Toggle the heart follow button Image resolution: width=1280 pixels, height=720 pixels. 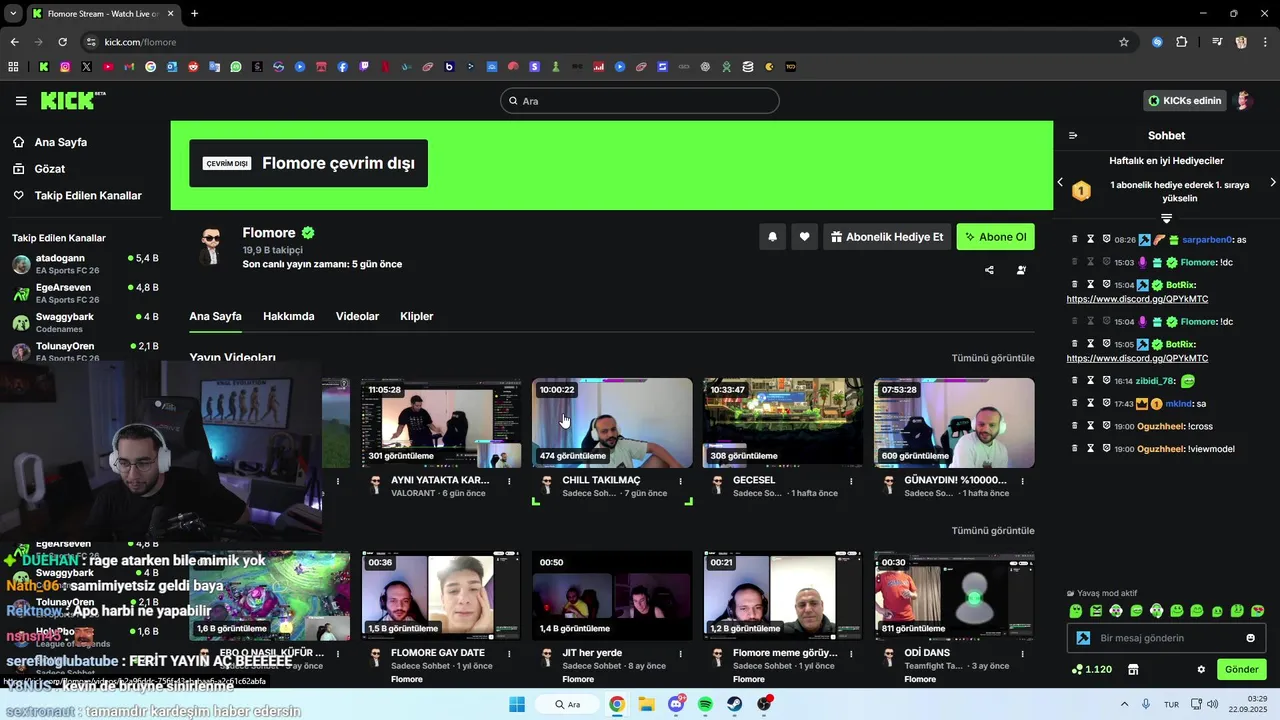804,237
